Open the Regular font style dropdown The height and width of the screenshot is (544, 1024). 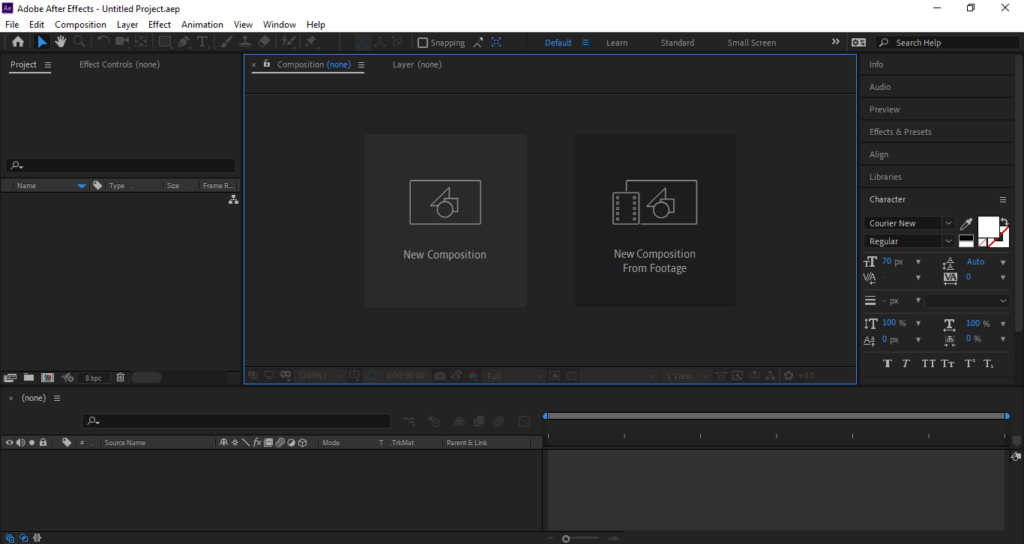948,242
